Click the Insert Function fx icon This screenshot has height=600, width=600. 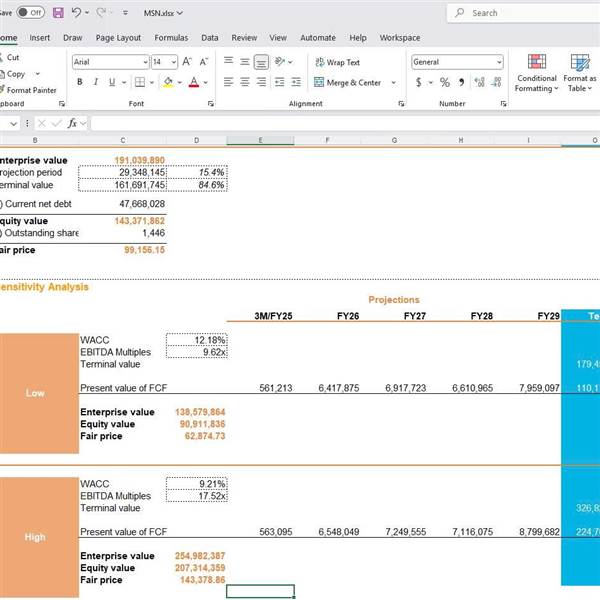[73, 124]
